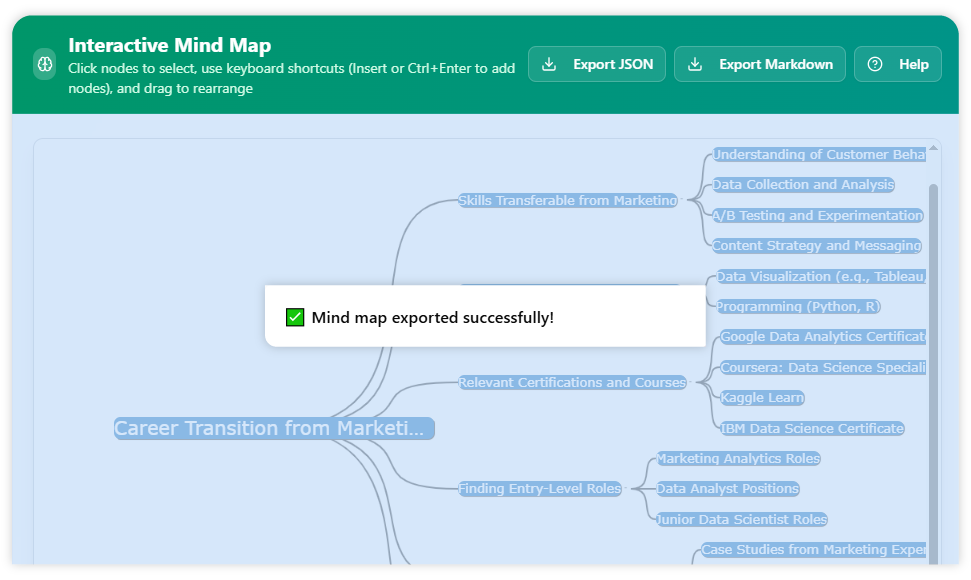Click the download icon on Export JSON

549,64
